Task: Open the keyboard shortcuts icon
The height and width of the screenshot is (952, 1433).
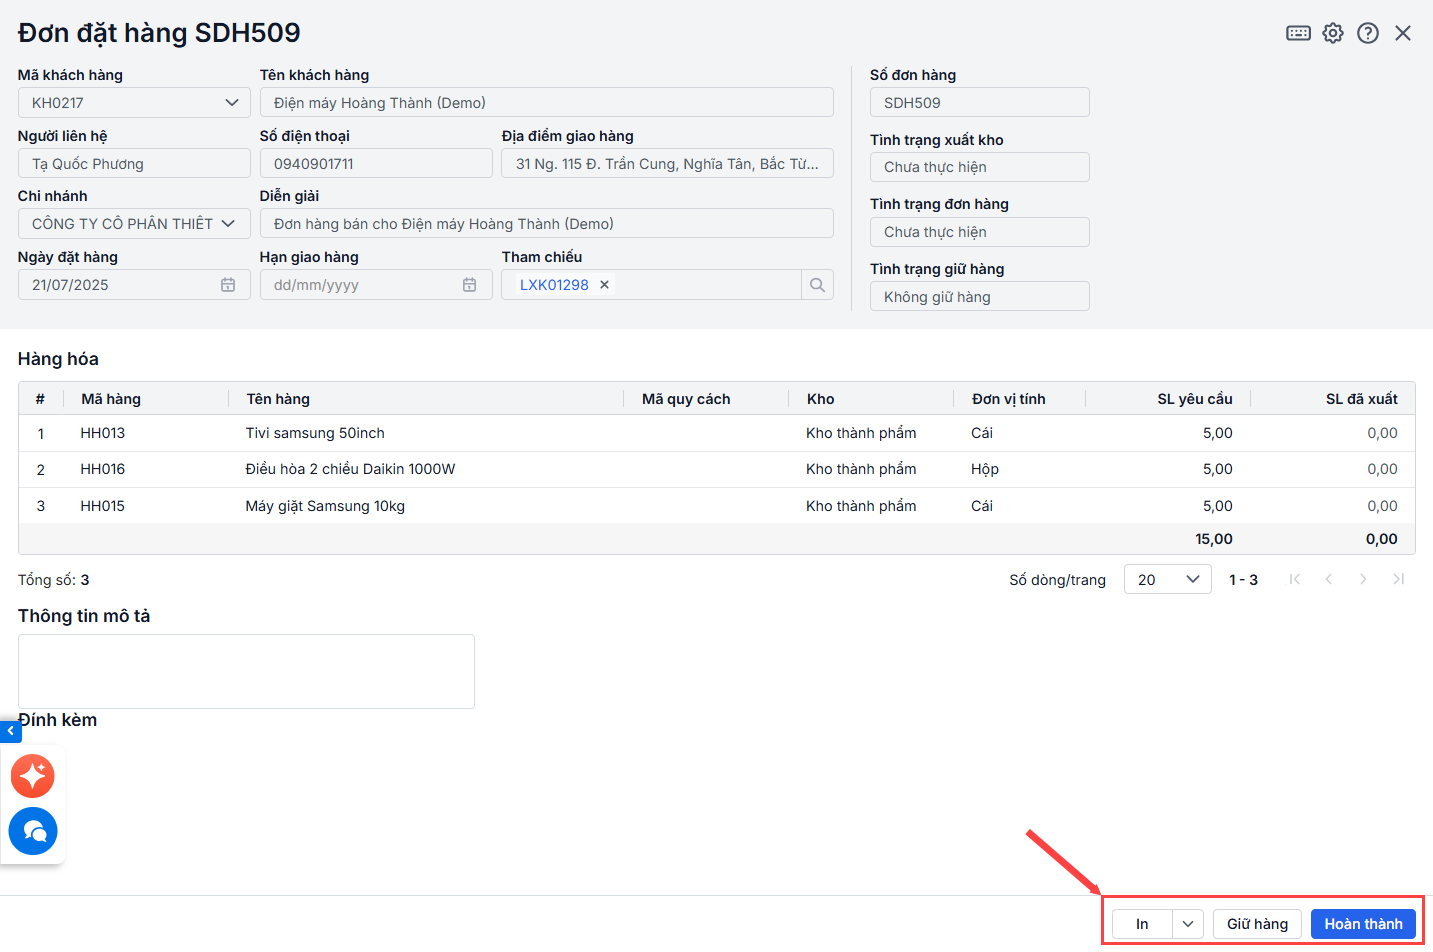Action: [x=1298, y=33]
